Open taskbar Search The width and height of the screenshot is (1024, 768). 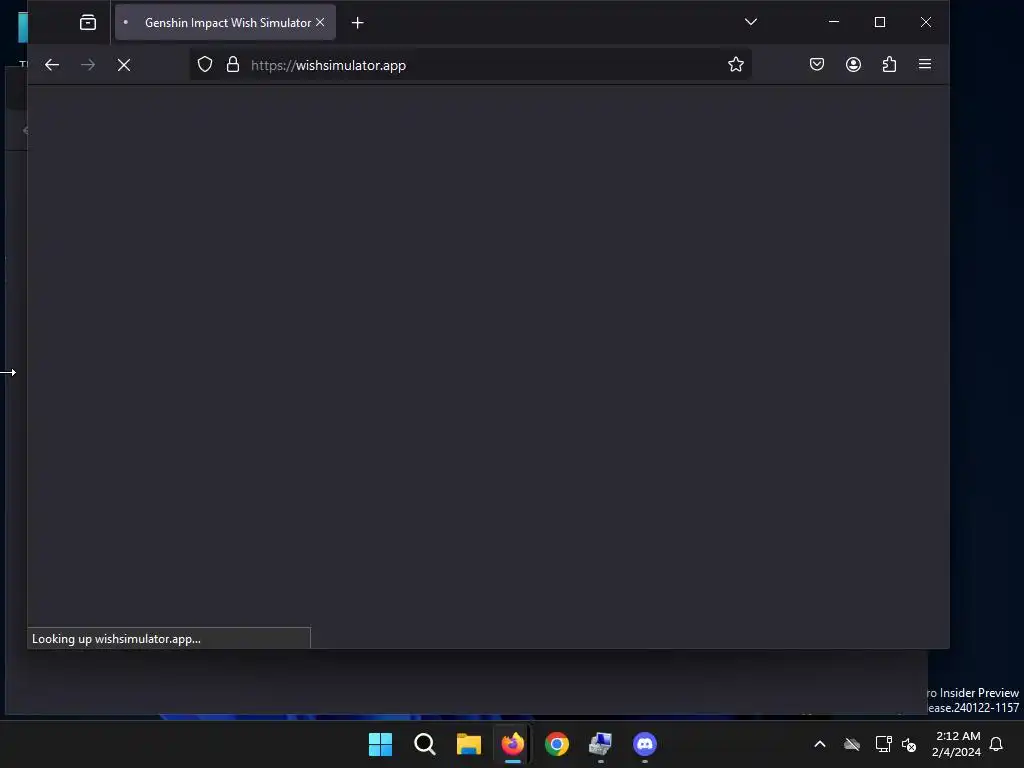(424, 744)
